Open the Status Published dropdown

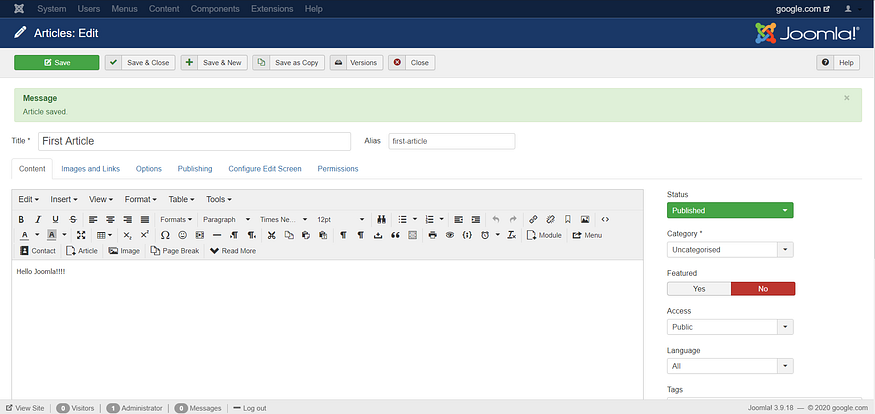tap(730, 210)
